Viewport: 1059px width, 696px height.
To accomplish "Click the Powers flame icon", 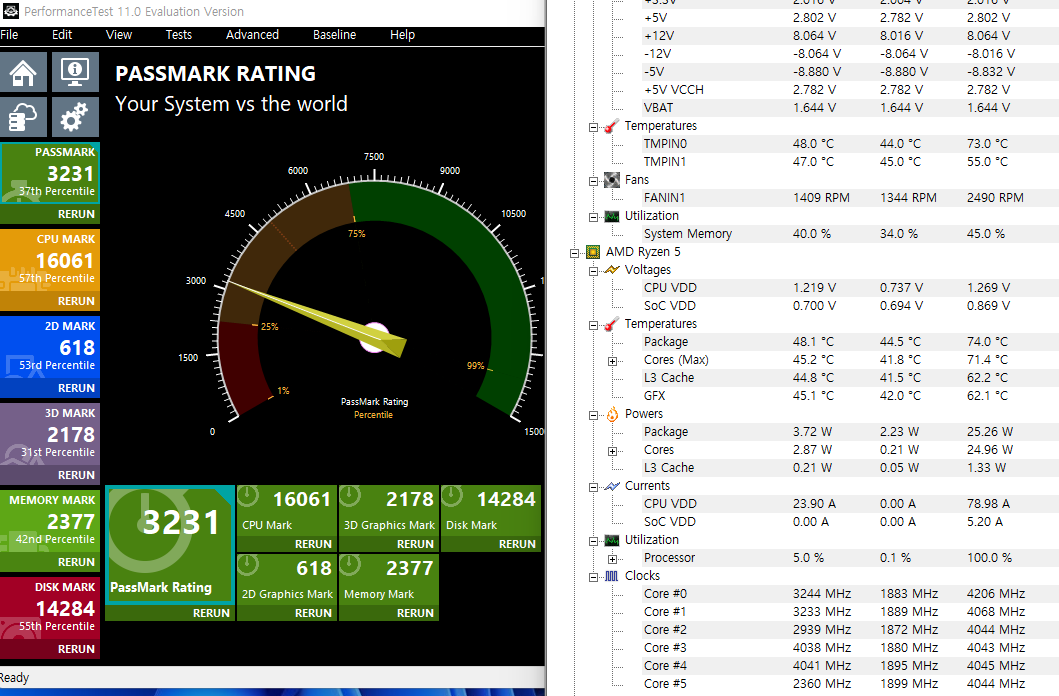I will (612, 414).
